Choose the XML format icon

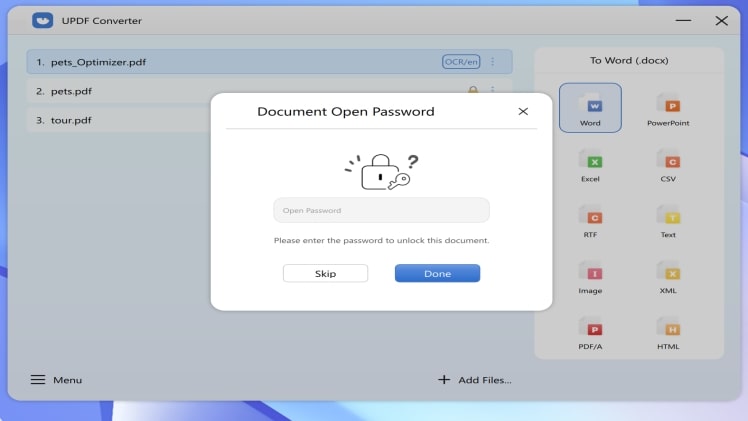click(x=668, y=274)
